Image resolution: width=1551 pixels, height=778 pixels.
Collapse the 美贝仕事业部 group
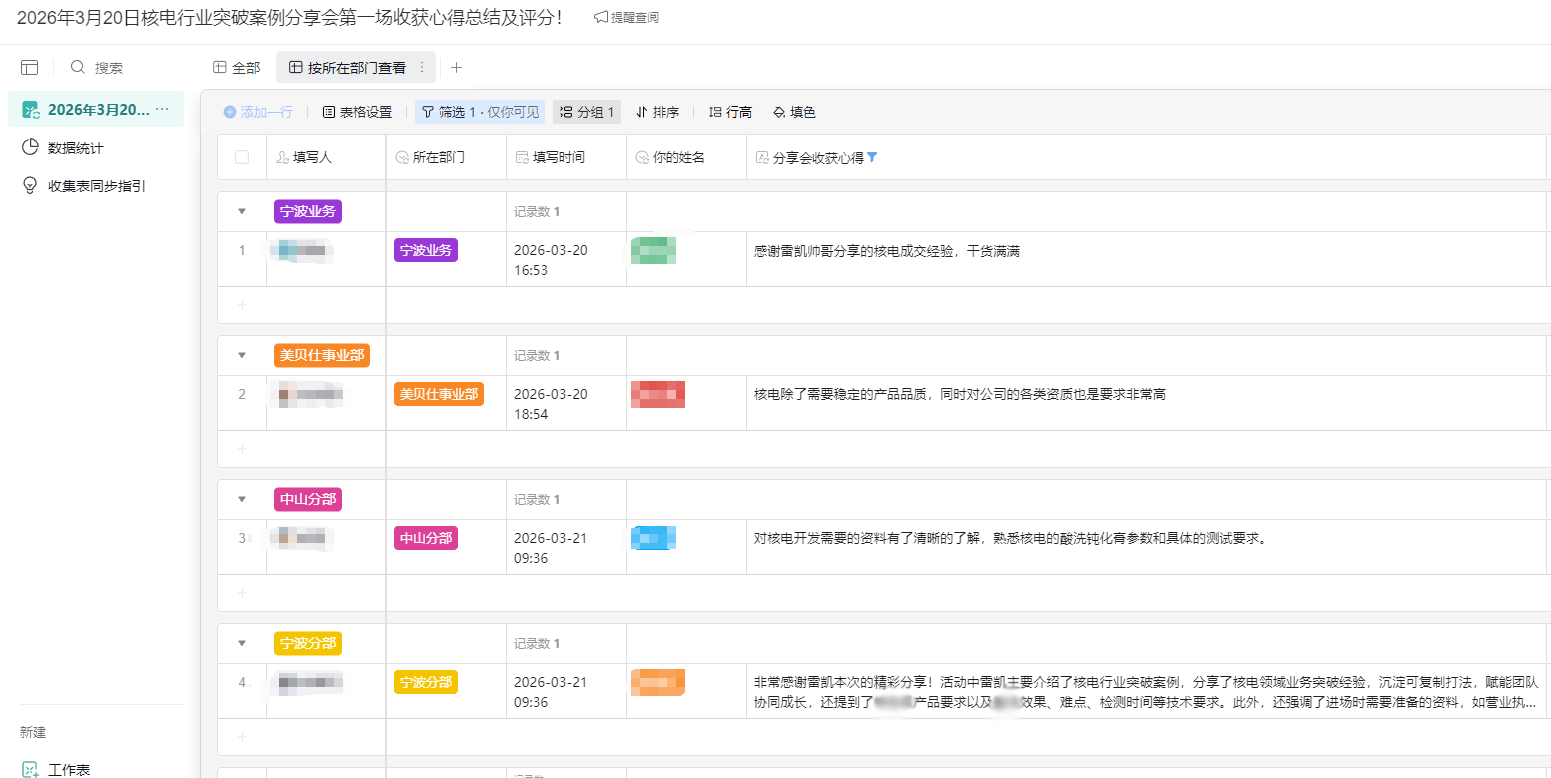(x=241, y=355)
